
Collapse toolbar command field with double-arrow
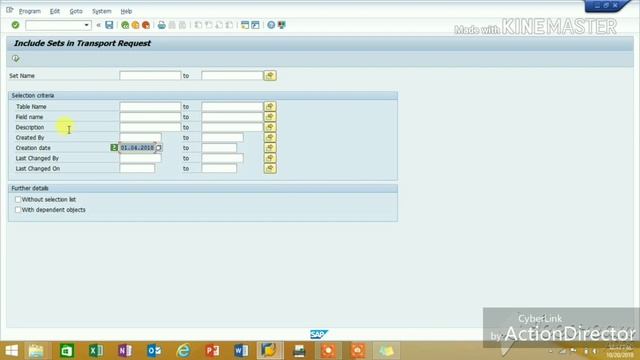coord(98,25)
